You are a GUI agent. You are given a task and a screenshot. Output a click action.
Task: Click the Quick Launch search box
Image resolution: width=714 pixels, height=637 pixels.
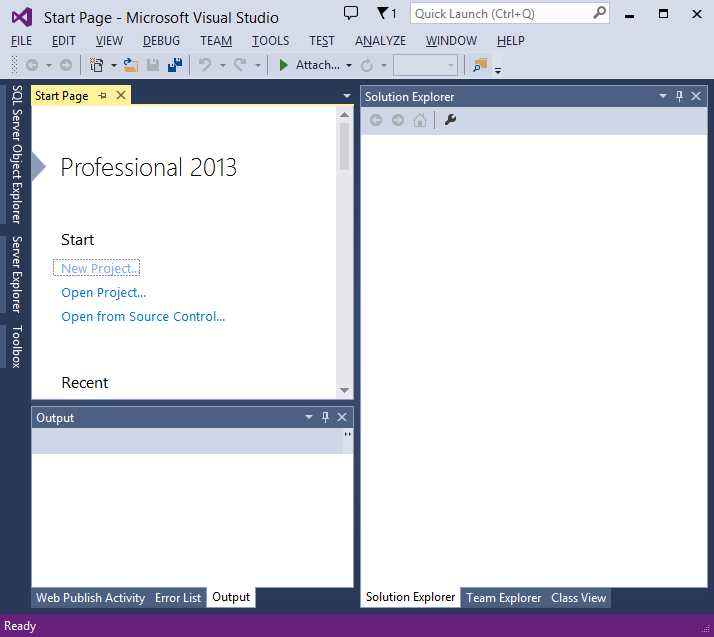[x=500, y=13]
